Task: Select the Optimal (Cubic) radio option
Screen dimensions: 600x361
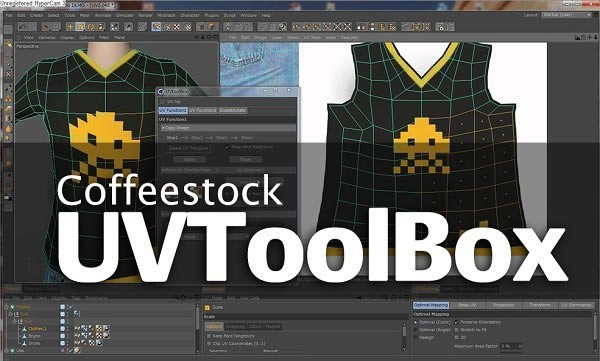Action: [416, 322]
